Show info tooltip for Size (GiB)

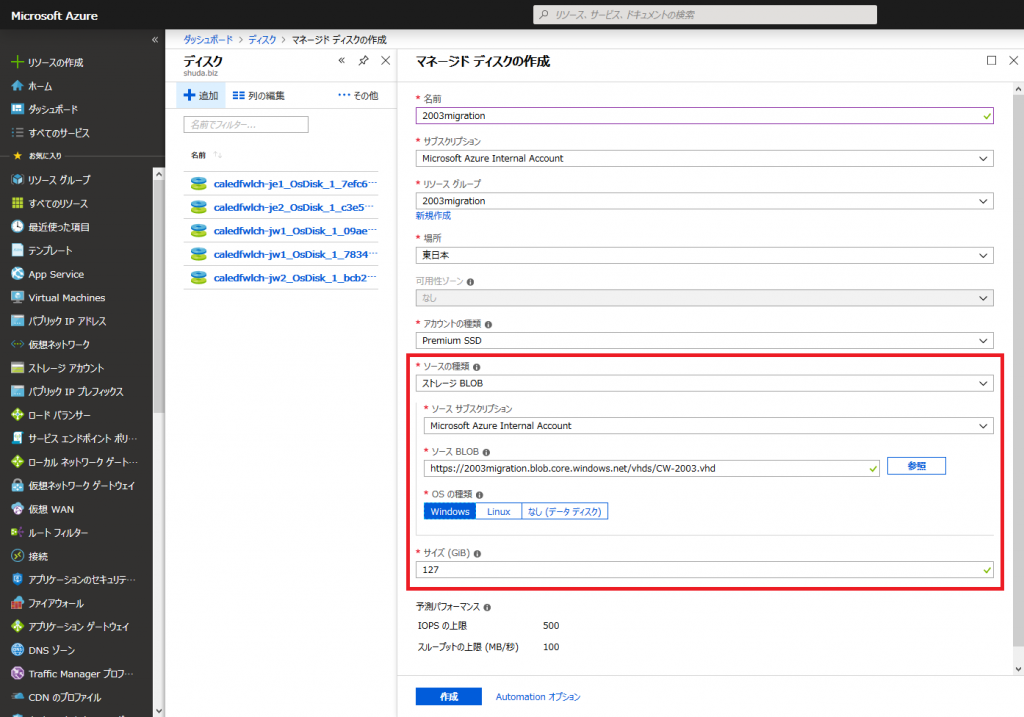pos(477,554)
